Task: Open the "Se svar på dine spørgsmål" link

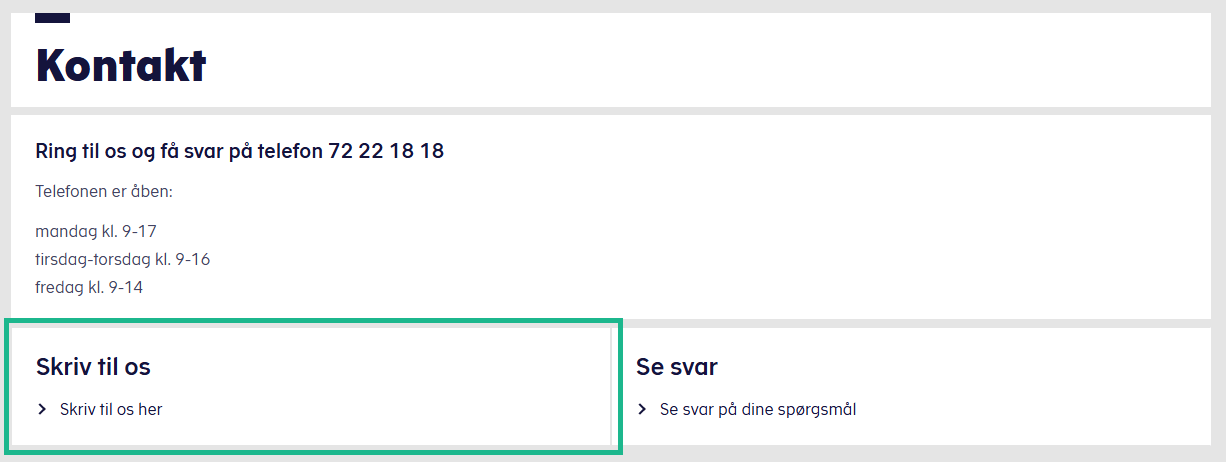Action: click(x=758, y=409)
